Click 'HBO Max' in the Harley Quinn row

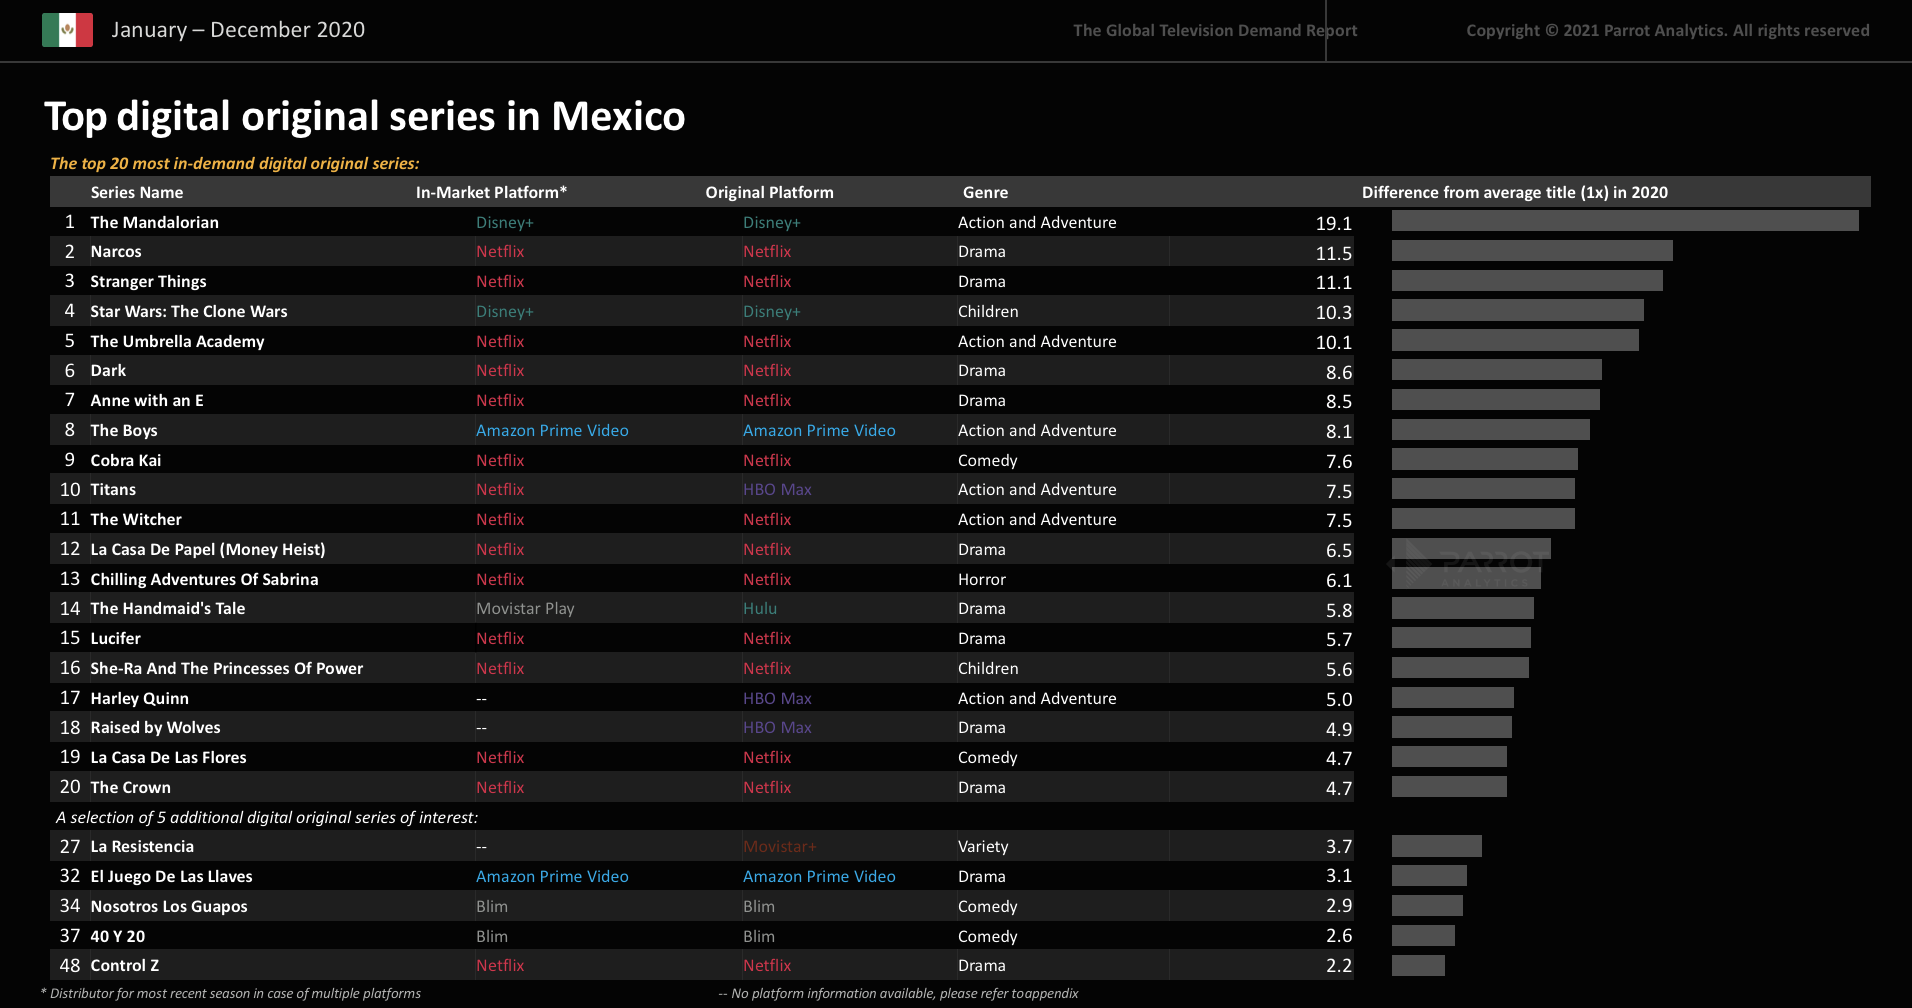(x=777, y=698)
